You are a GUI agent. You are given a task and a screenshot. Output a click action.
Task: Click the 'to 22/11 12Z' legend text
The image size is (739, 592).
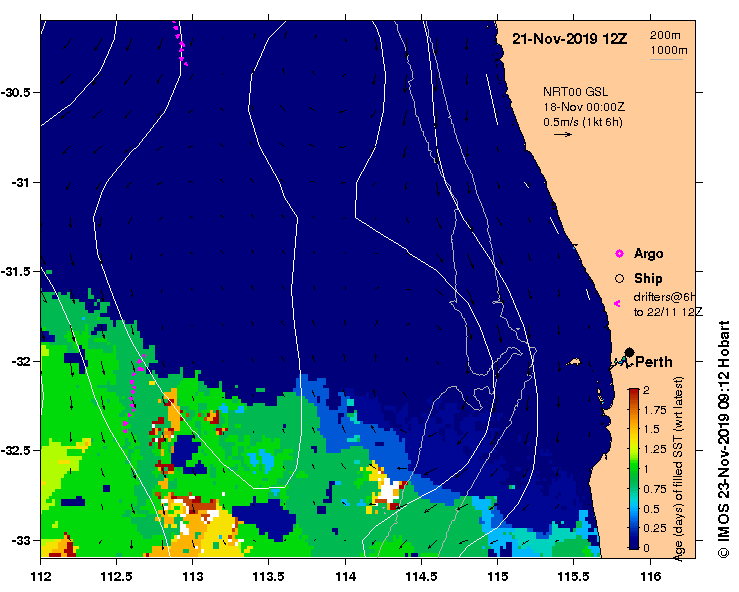click(x=668, y=312)
